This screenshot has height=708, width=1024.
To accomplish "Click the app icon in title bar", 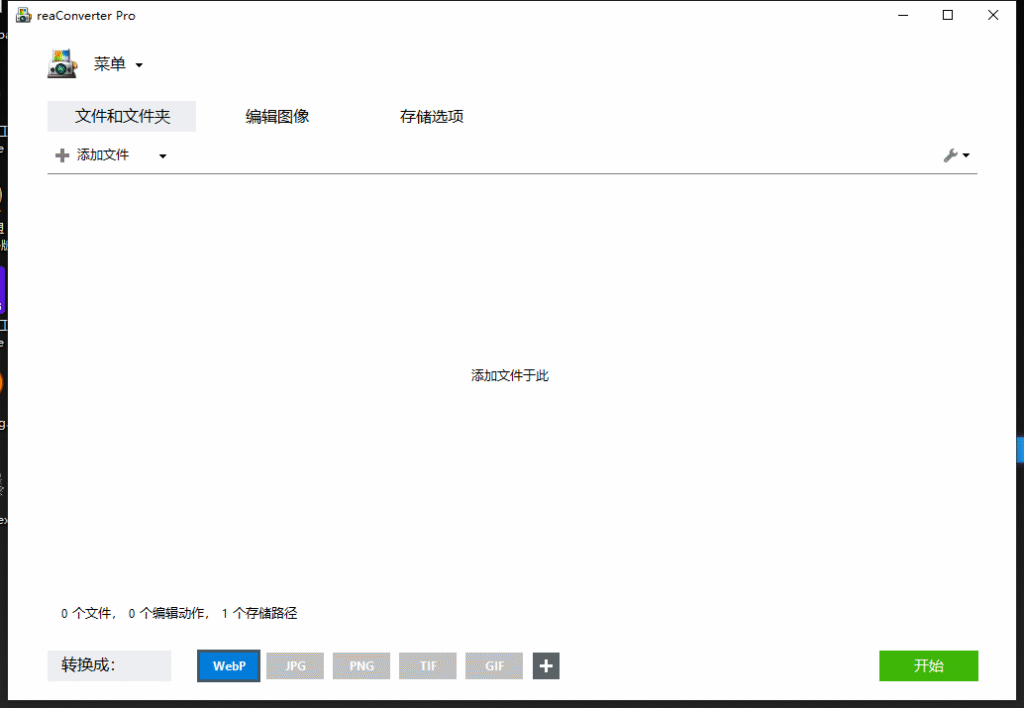I will tap(23, 15).
